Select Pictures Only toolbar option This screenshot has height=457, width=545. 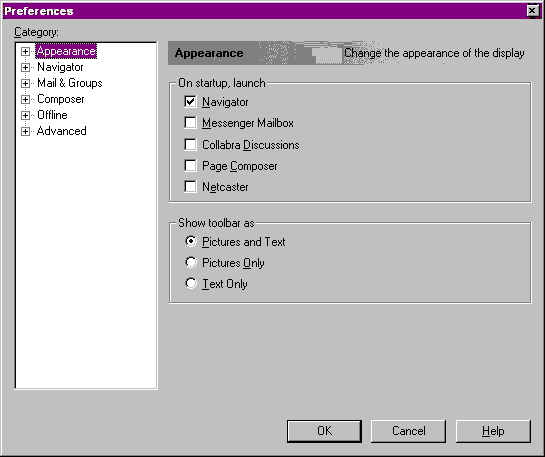coord(191,262)
